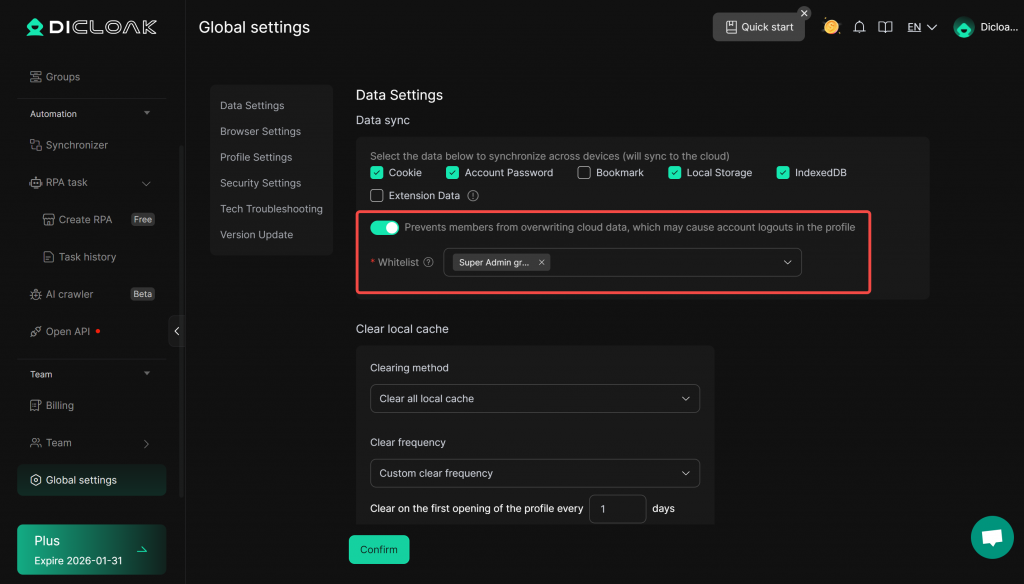Open the documentation book icon

tap(885, 27)
